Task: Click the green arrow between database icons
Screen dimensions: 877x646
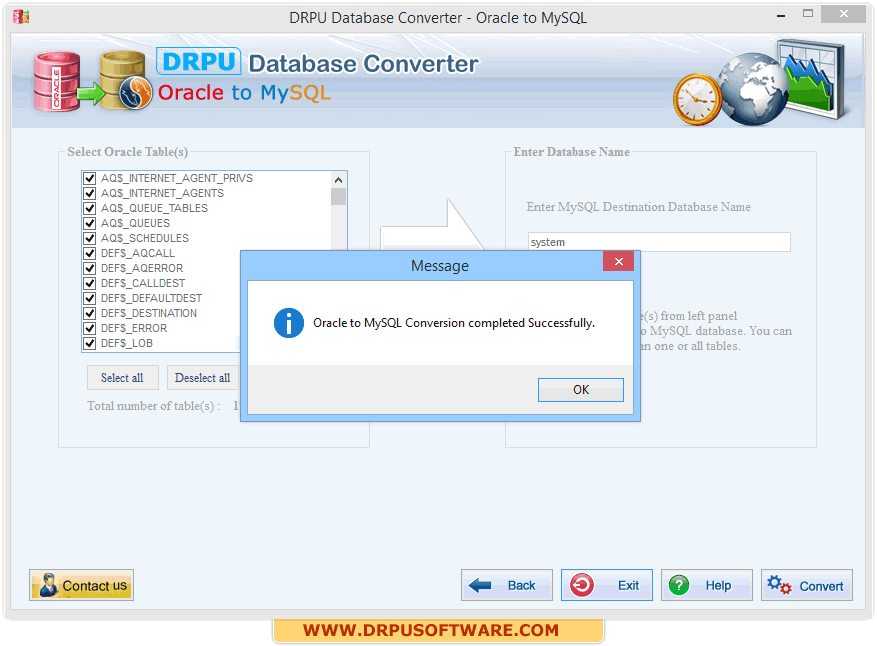Action: [91, 93]
